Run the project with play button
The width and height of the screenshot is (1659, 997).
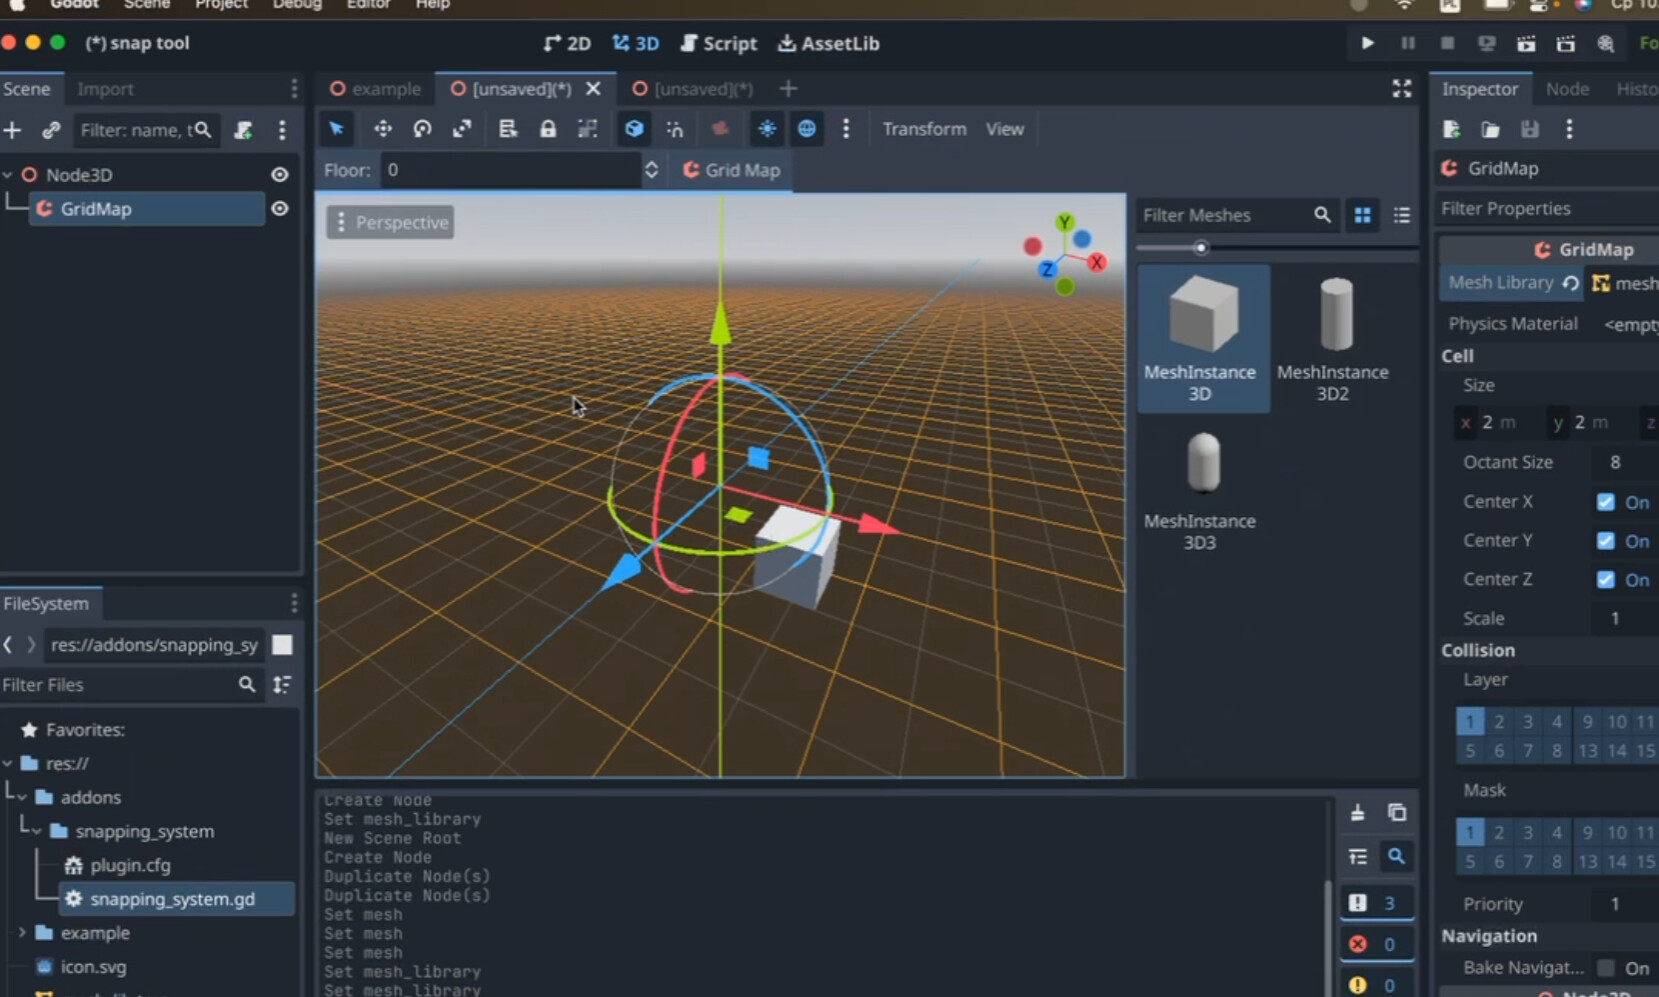click(1367, 43)
